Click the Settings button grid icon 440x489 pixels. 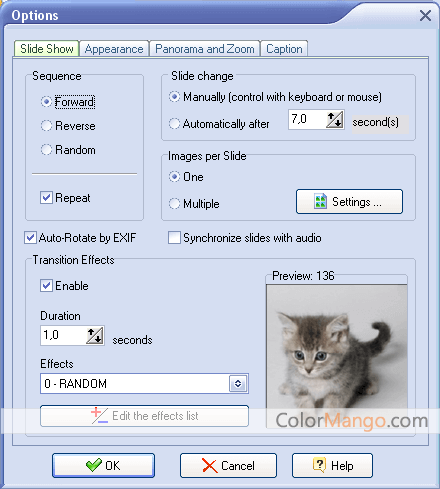(320, 201)
